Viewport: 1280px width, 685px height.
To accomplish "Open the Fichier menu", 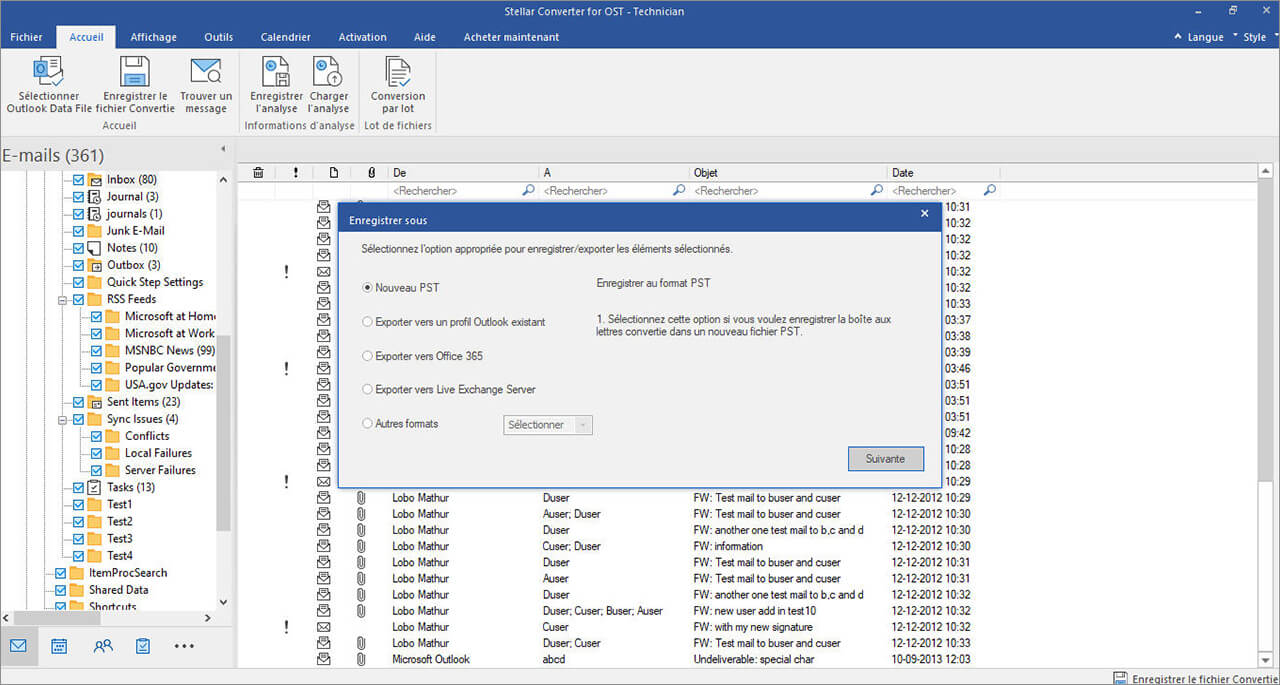I will pos(26,37).
